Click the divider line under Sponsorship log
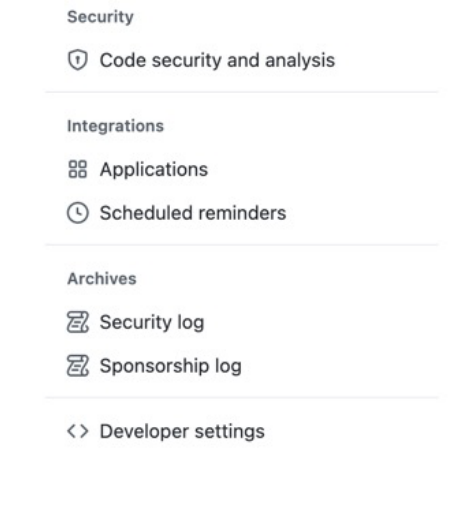 242,397
